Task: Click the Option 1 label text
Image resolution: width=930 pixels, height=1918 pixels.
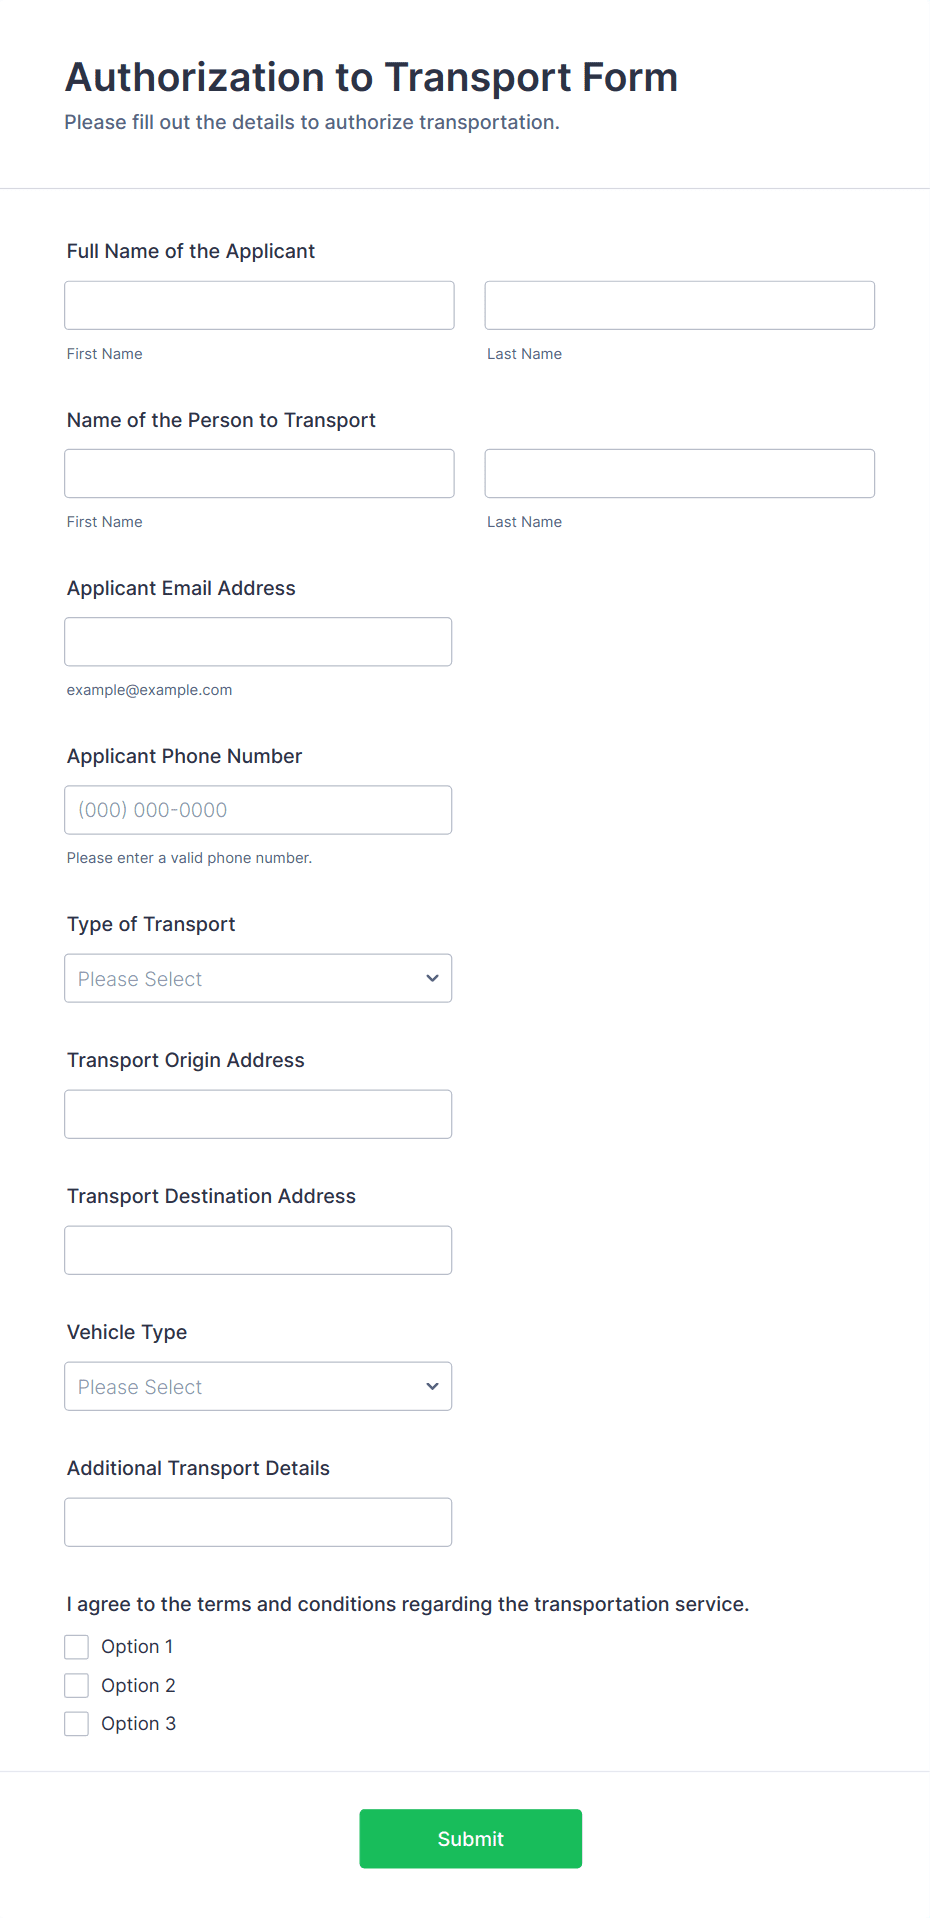Action: click(x=137, y=1647)
